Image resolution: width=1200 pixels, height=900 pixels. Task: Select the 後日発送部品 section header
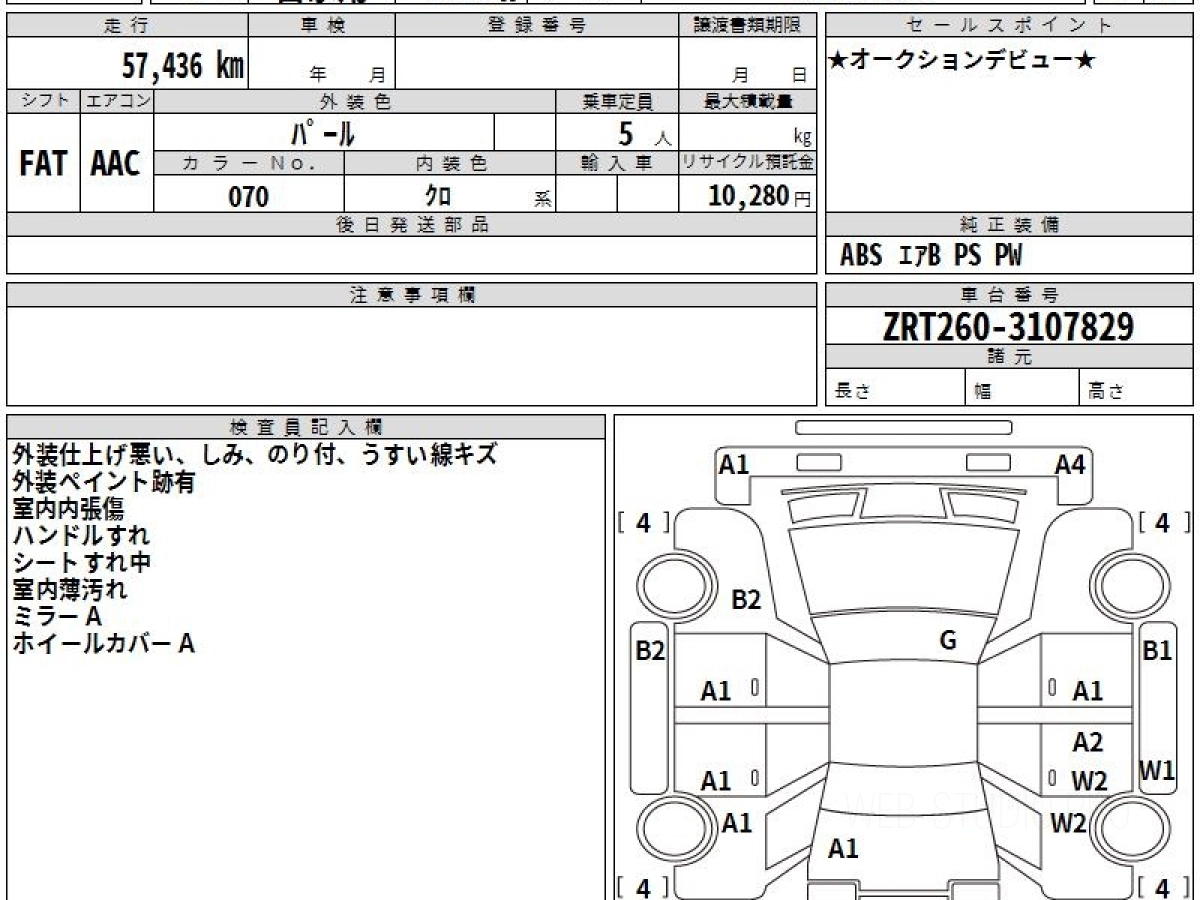tap(412, 225)
